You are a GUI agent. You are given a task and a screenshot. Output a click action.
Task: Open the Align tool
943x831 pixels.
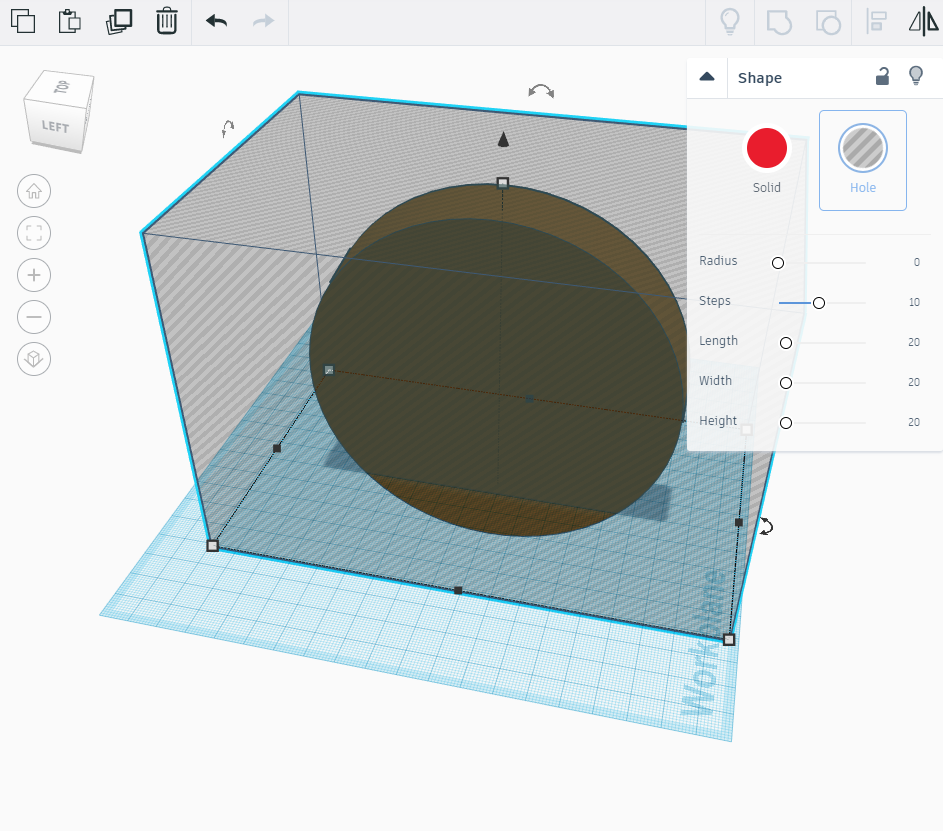[x=876, y=21]
